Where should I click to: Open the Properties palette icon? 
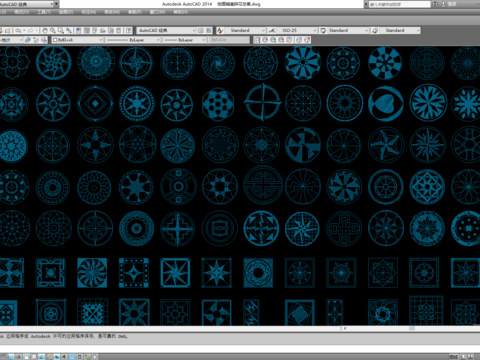(x=79, y=30)
